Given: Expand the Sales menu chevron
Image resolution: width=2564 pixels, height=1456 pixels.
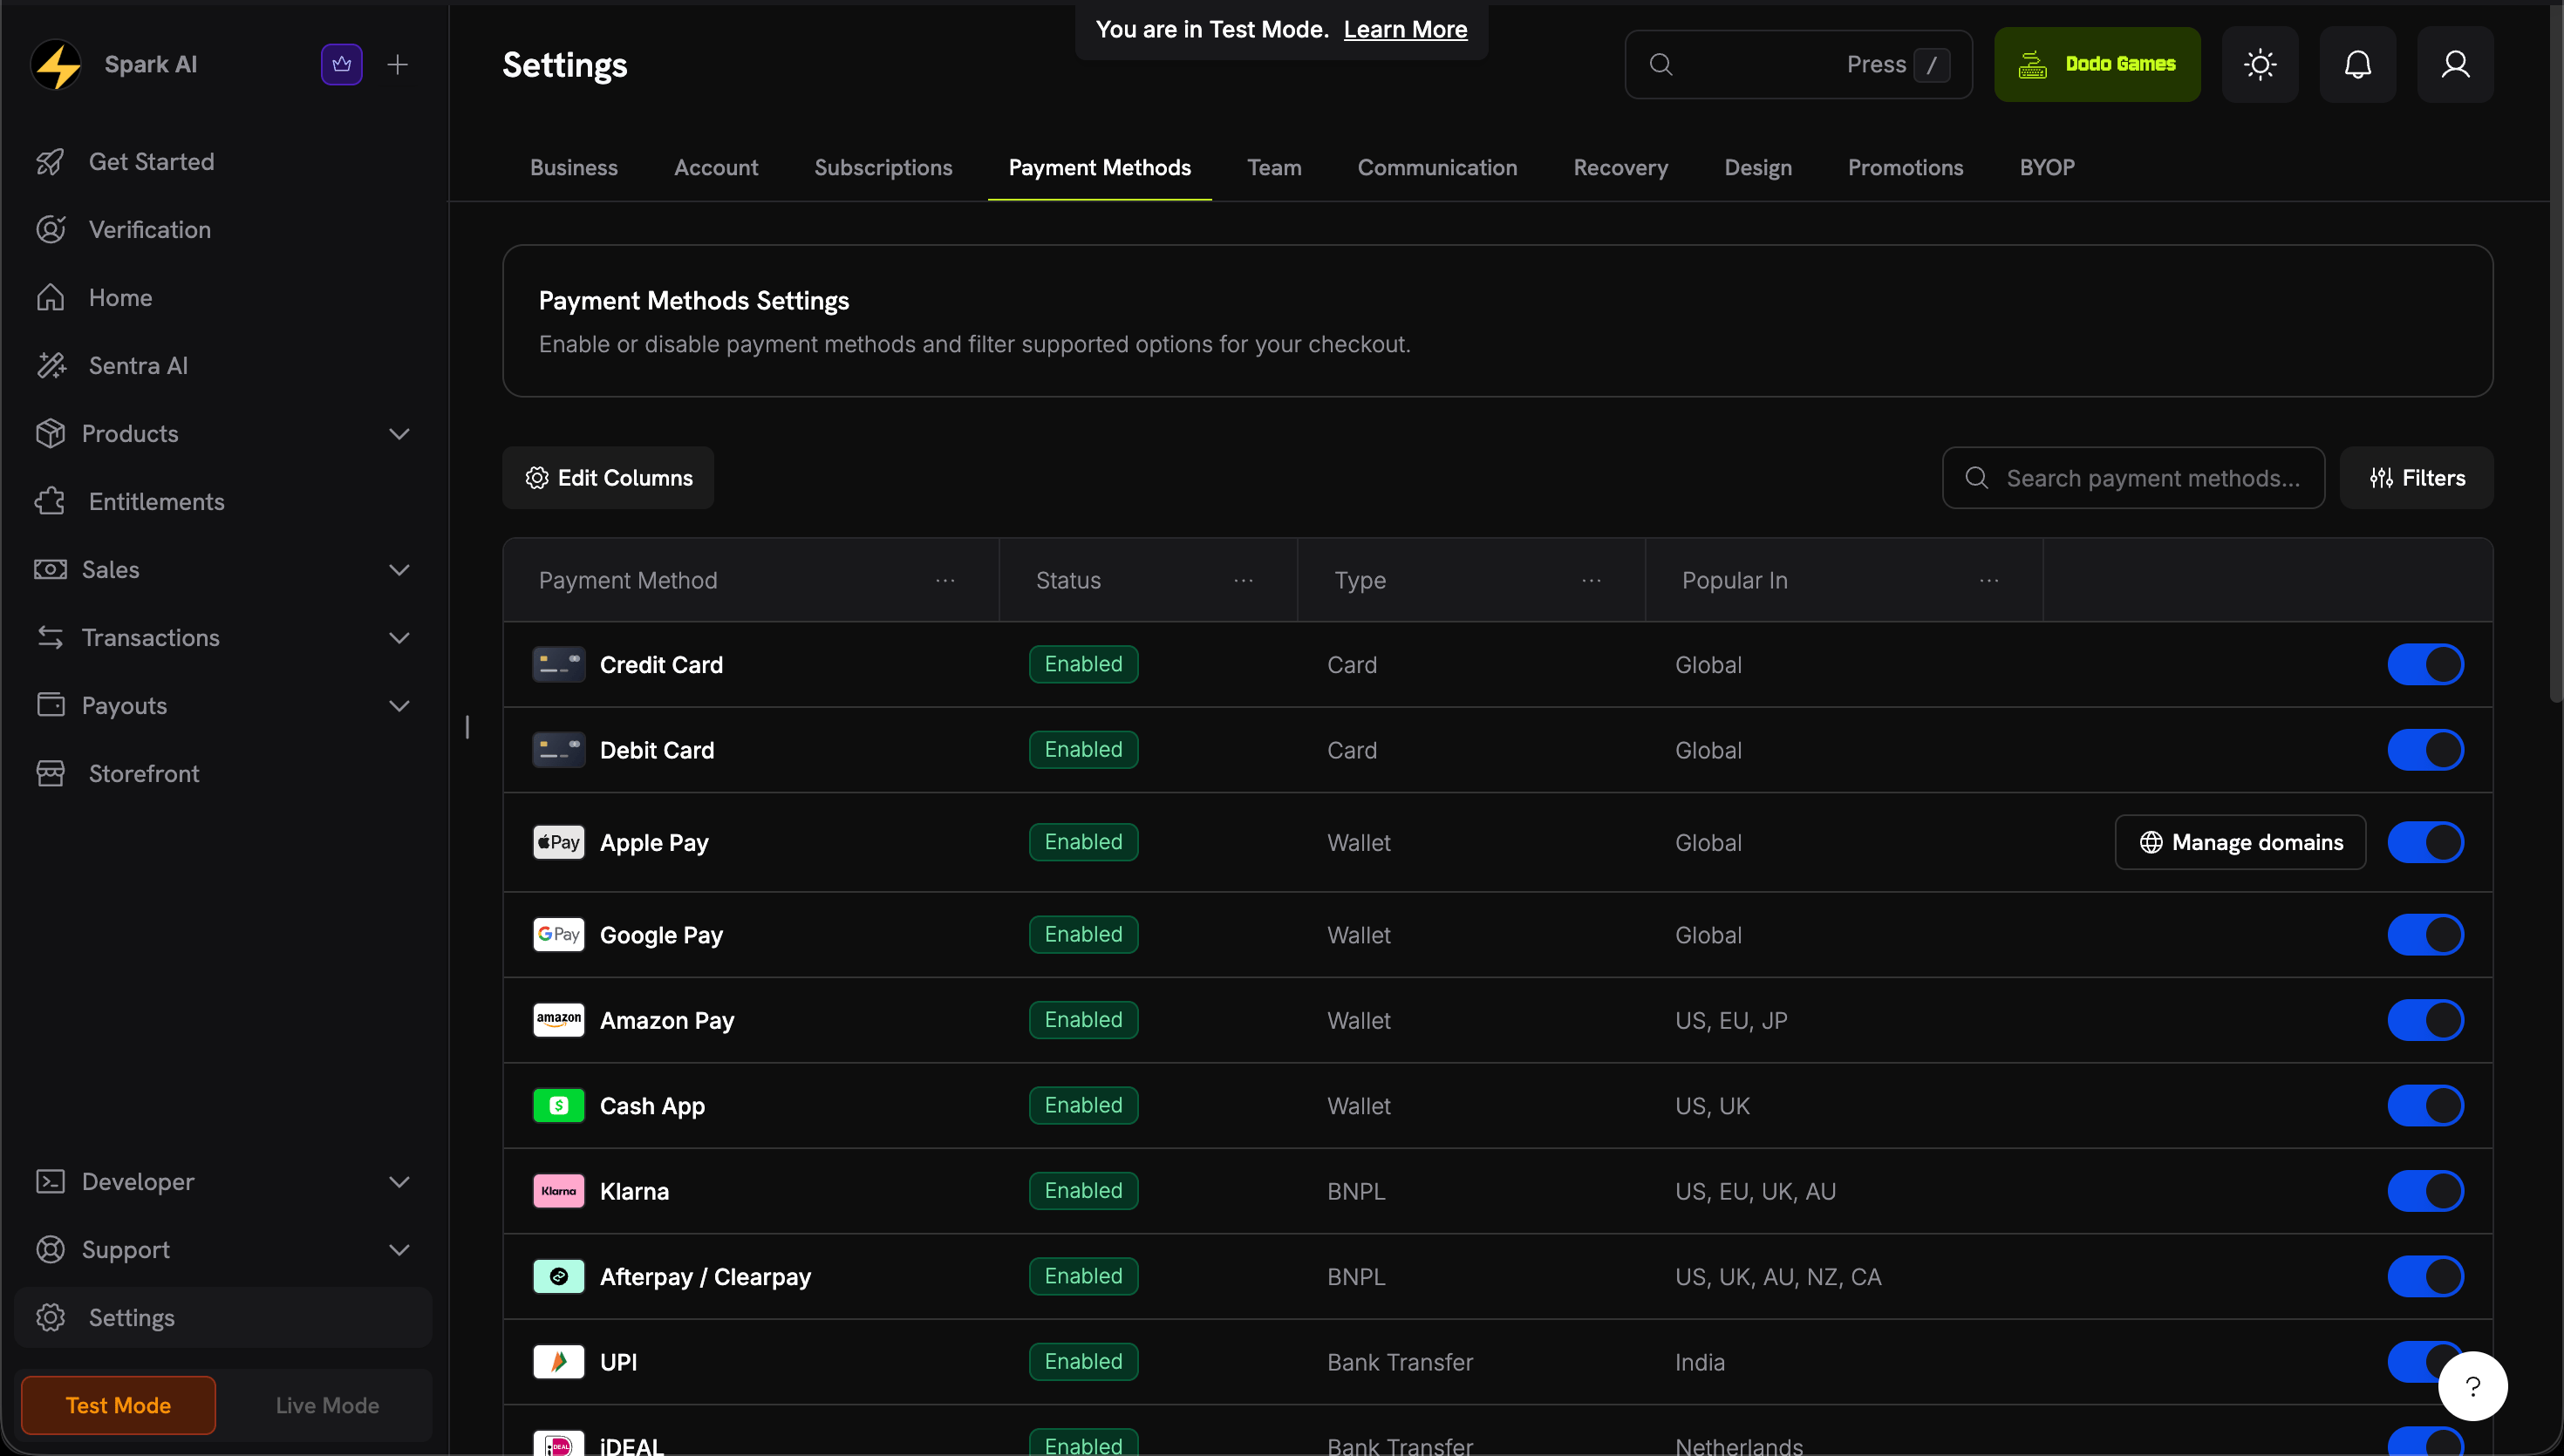Looking at the screenshot, I should coord(399,570).
